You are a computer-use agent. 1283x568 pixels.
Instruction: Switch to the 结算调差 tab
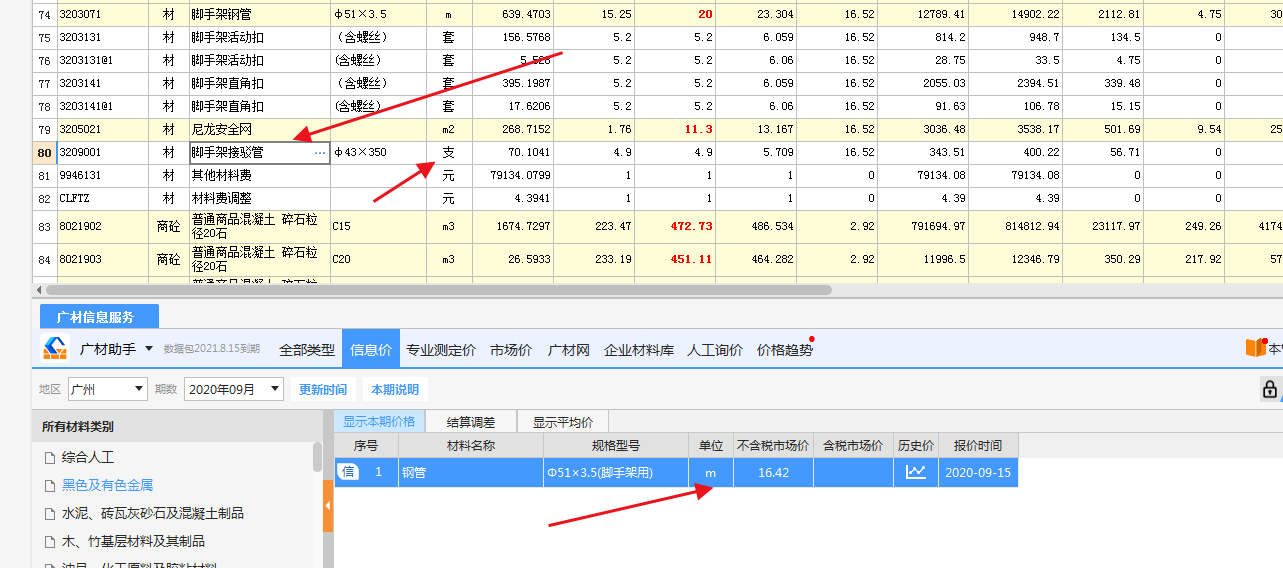(x=471, y=422)
